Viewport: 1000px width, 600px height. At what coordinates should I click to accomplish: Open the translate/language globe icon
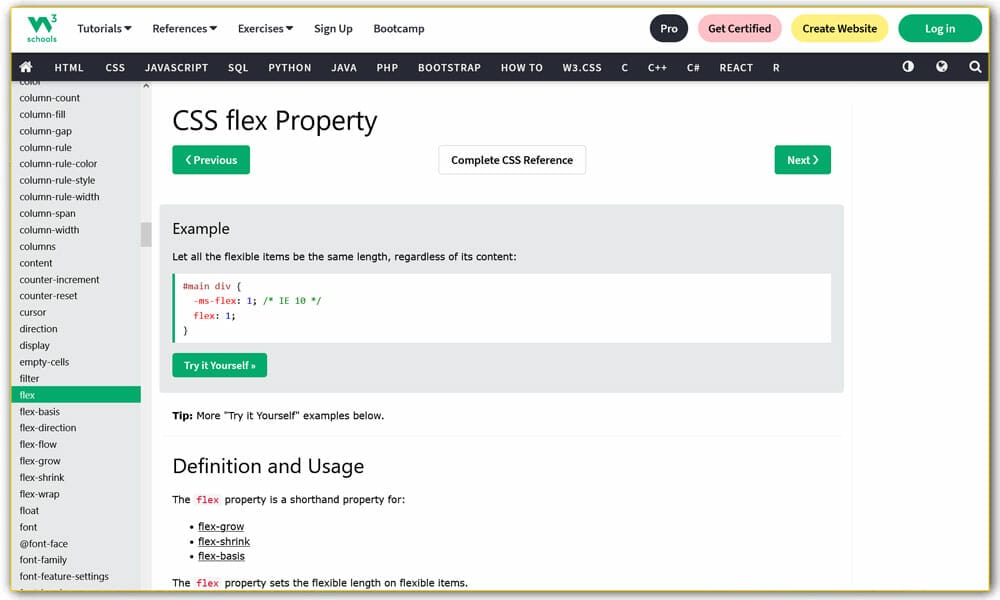click(941, 66)
